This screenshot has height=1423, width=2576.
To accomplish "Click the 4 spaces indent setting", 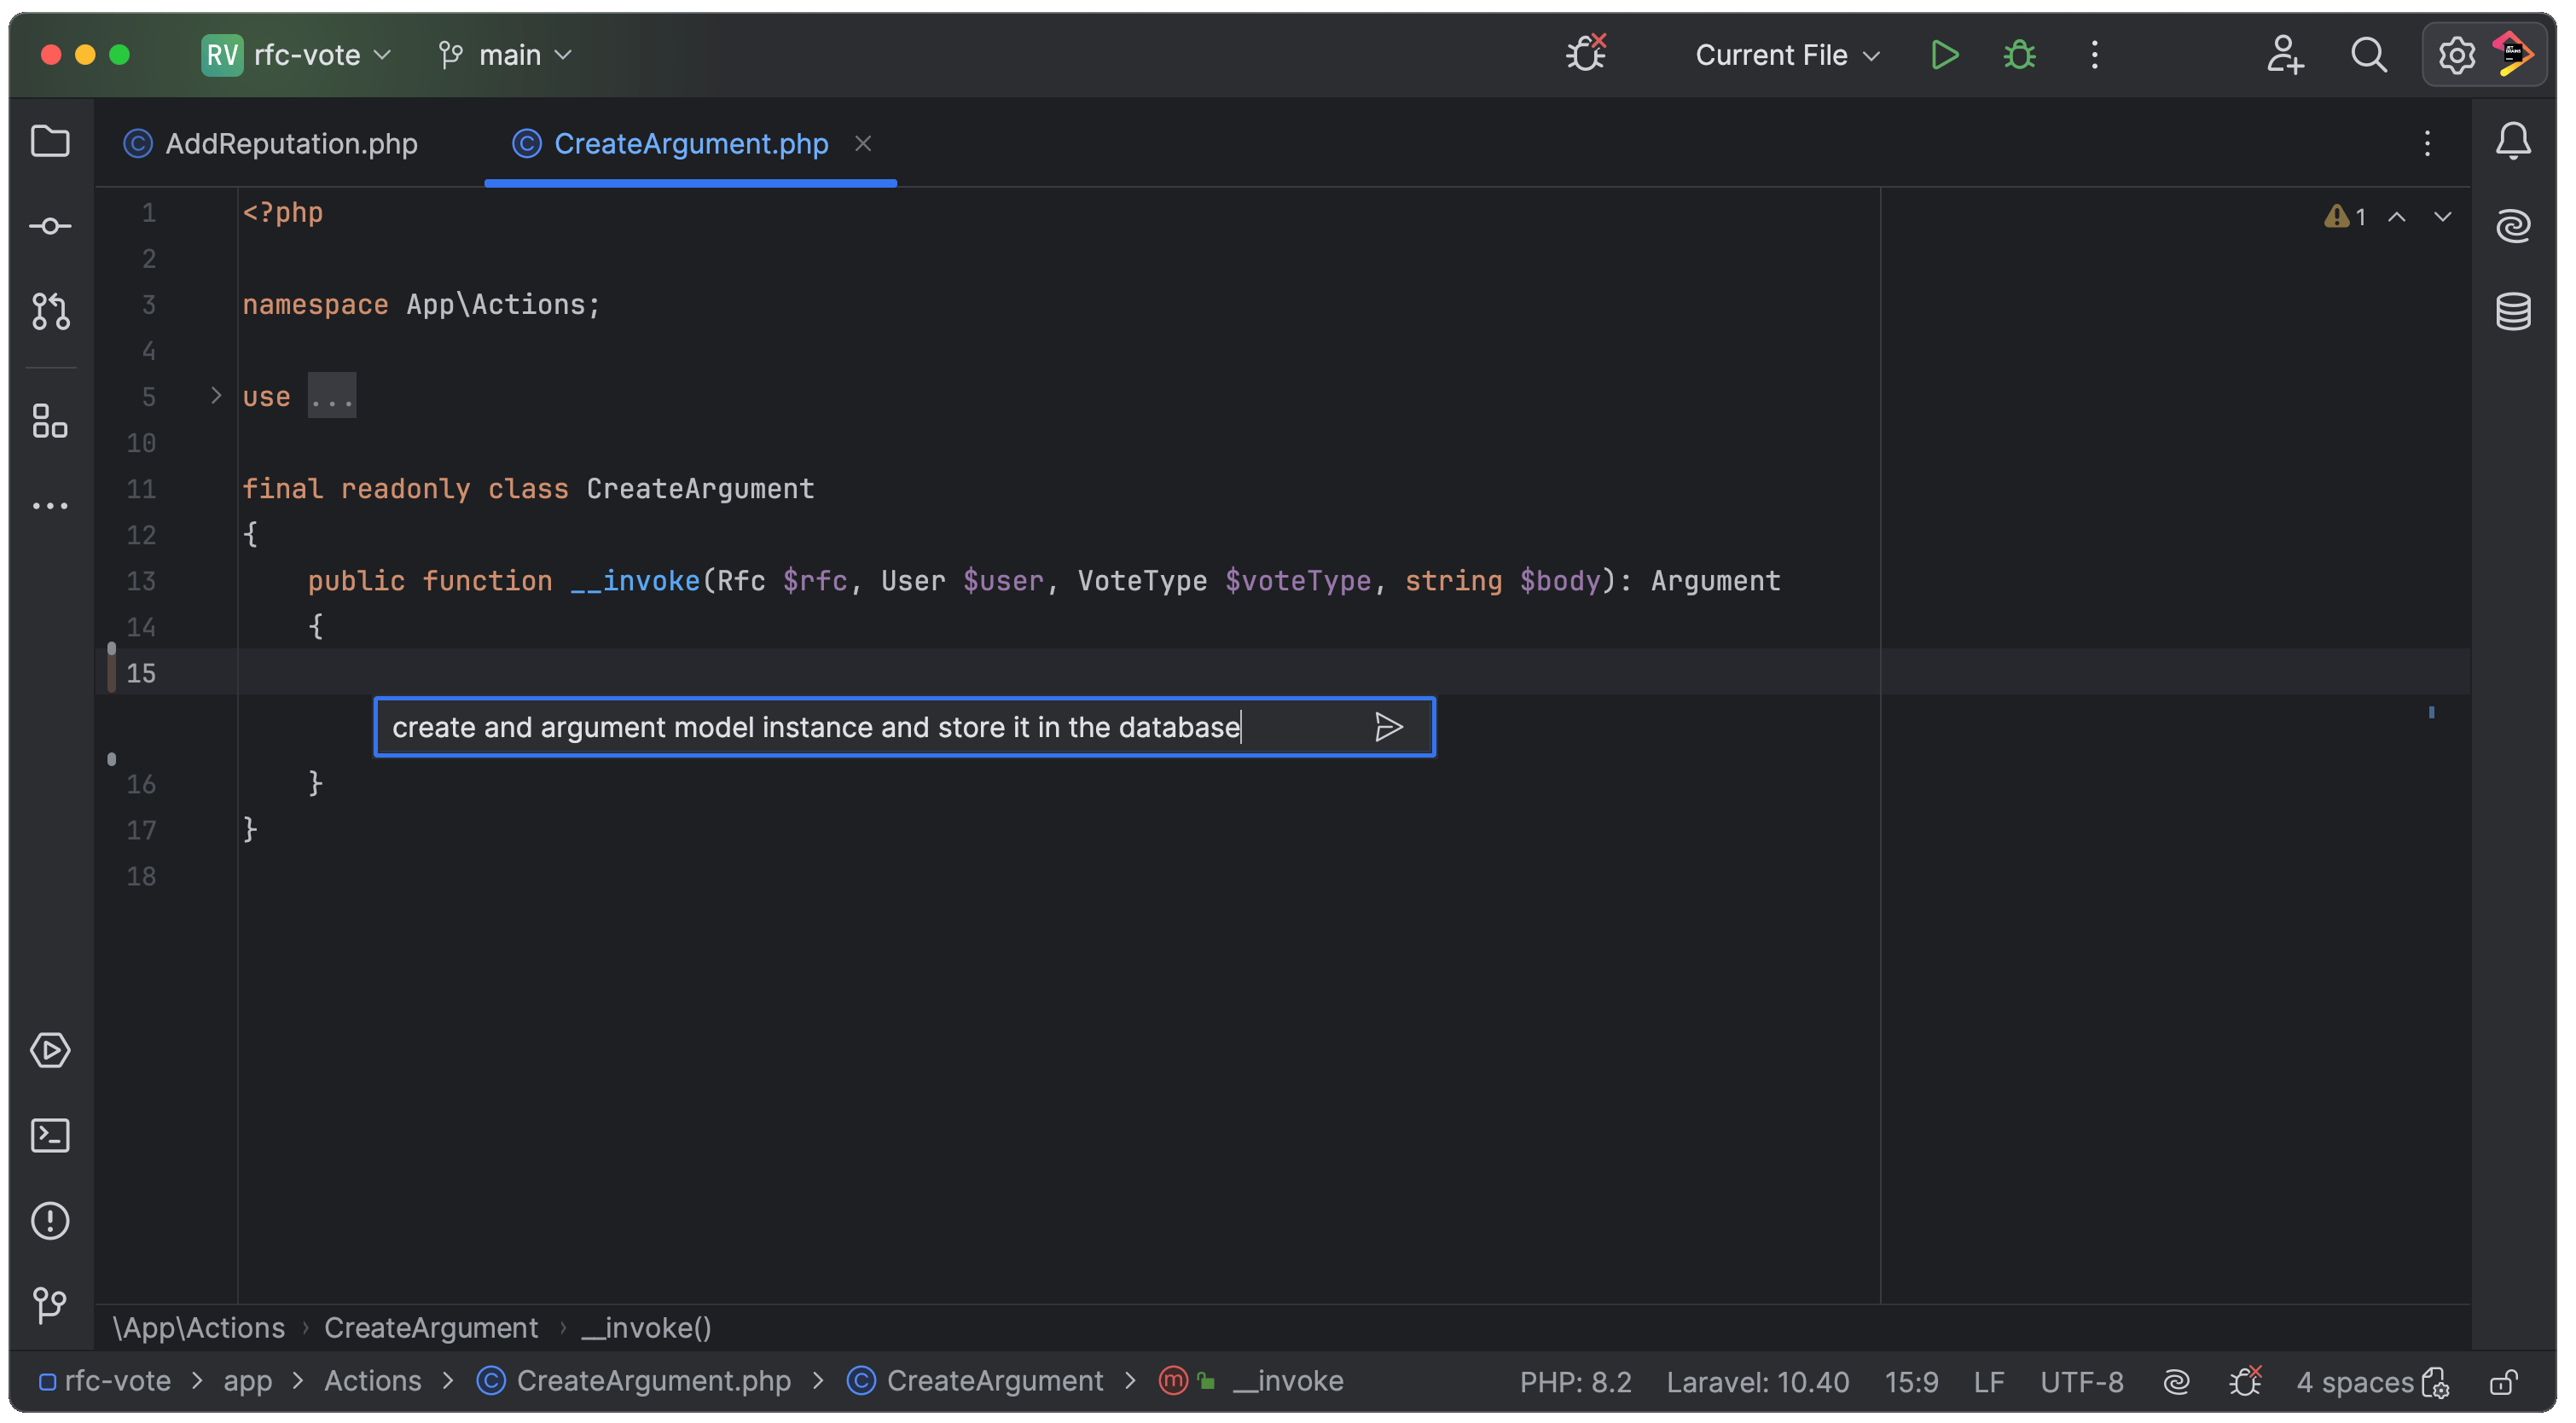I will tap(2354, 1382).
